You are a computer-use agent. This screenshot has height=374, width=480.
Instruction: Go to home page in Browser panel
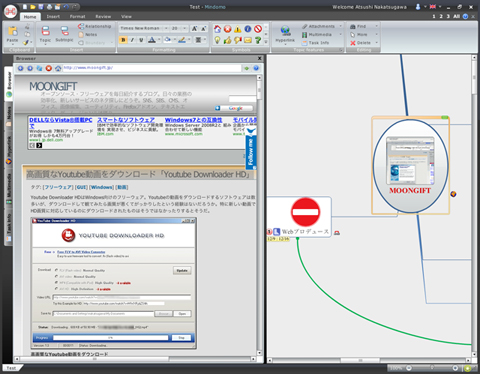[x=58, y=68]
